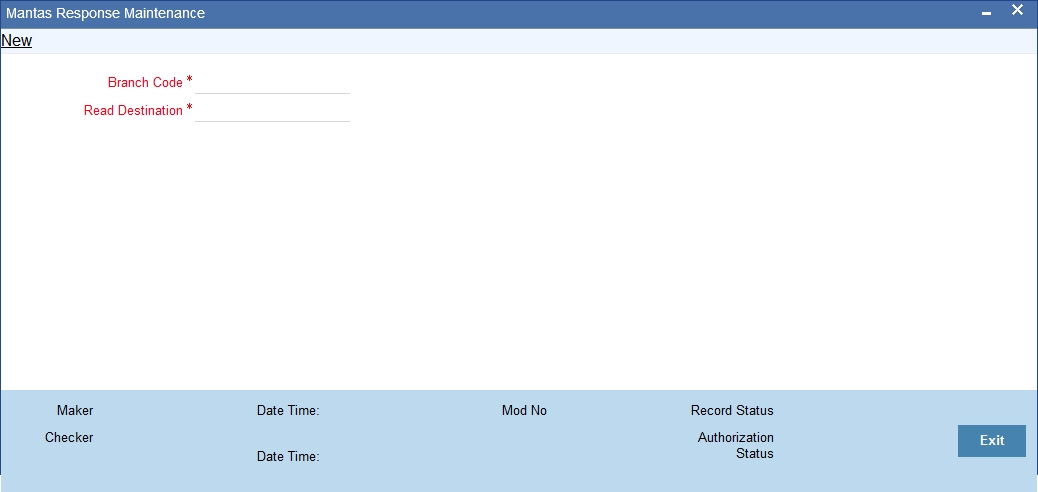This screenshot has height=492, width=1038.
Task: Click the Authorization Status label
Action: click(x=735, y=446)
